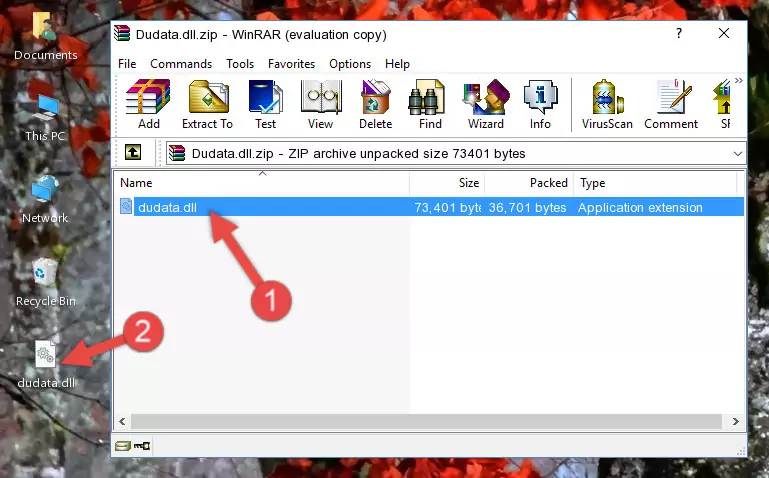Click the 73,401 bytes size cell
This screenshot has width=769, height=478.
pos(447,207)
